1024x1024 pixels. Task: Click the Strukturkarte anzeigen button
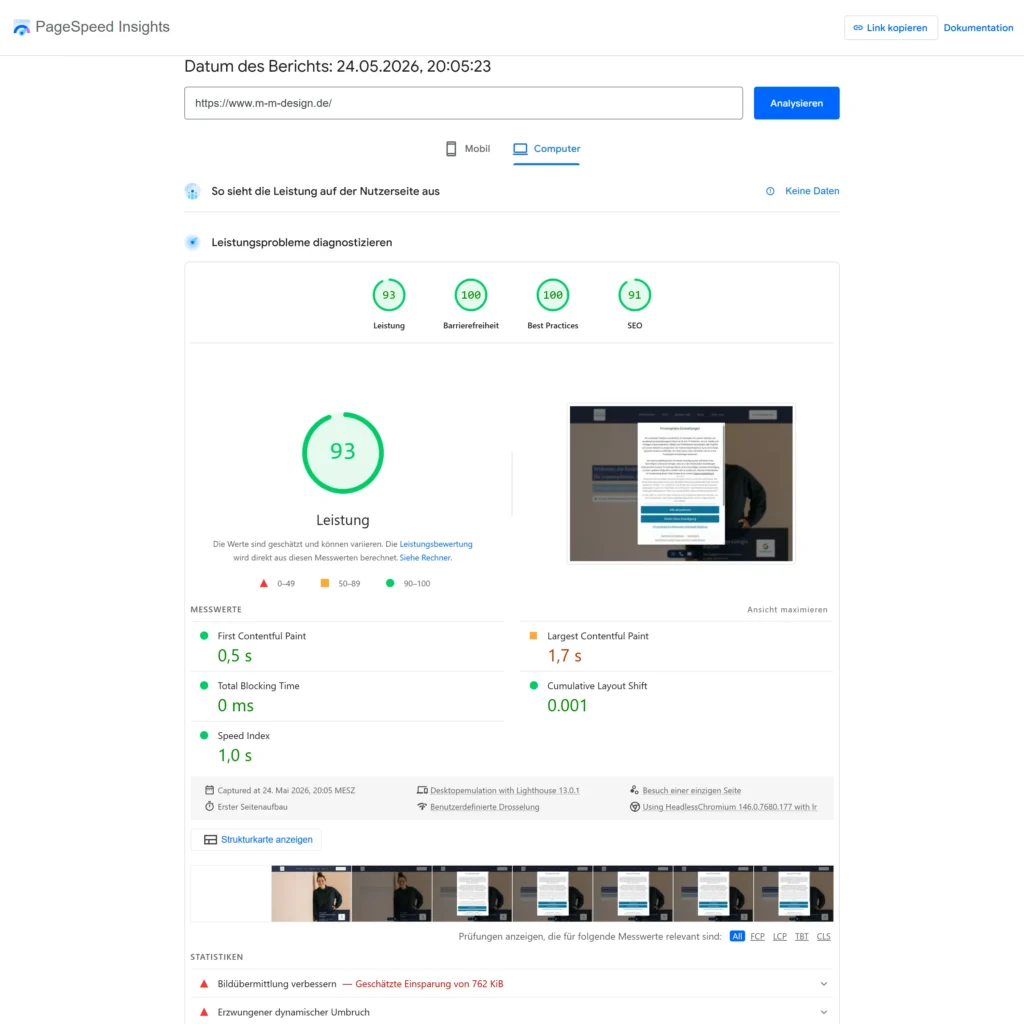257,839
